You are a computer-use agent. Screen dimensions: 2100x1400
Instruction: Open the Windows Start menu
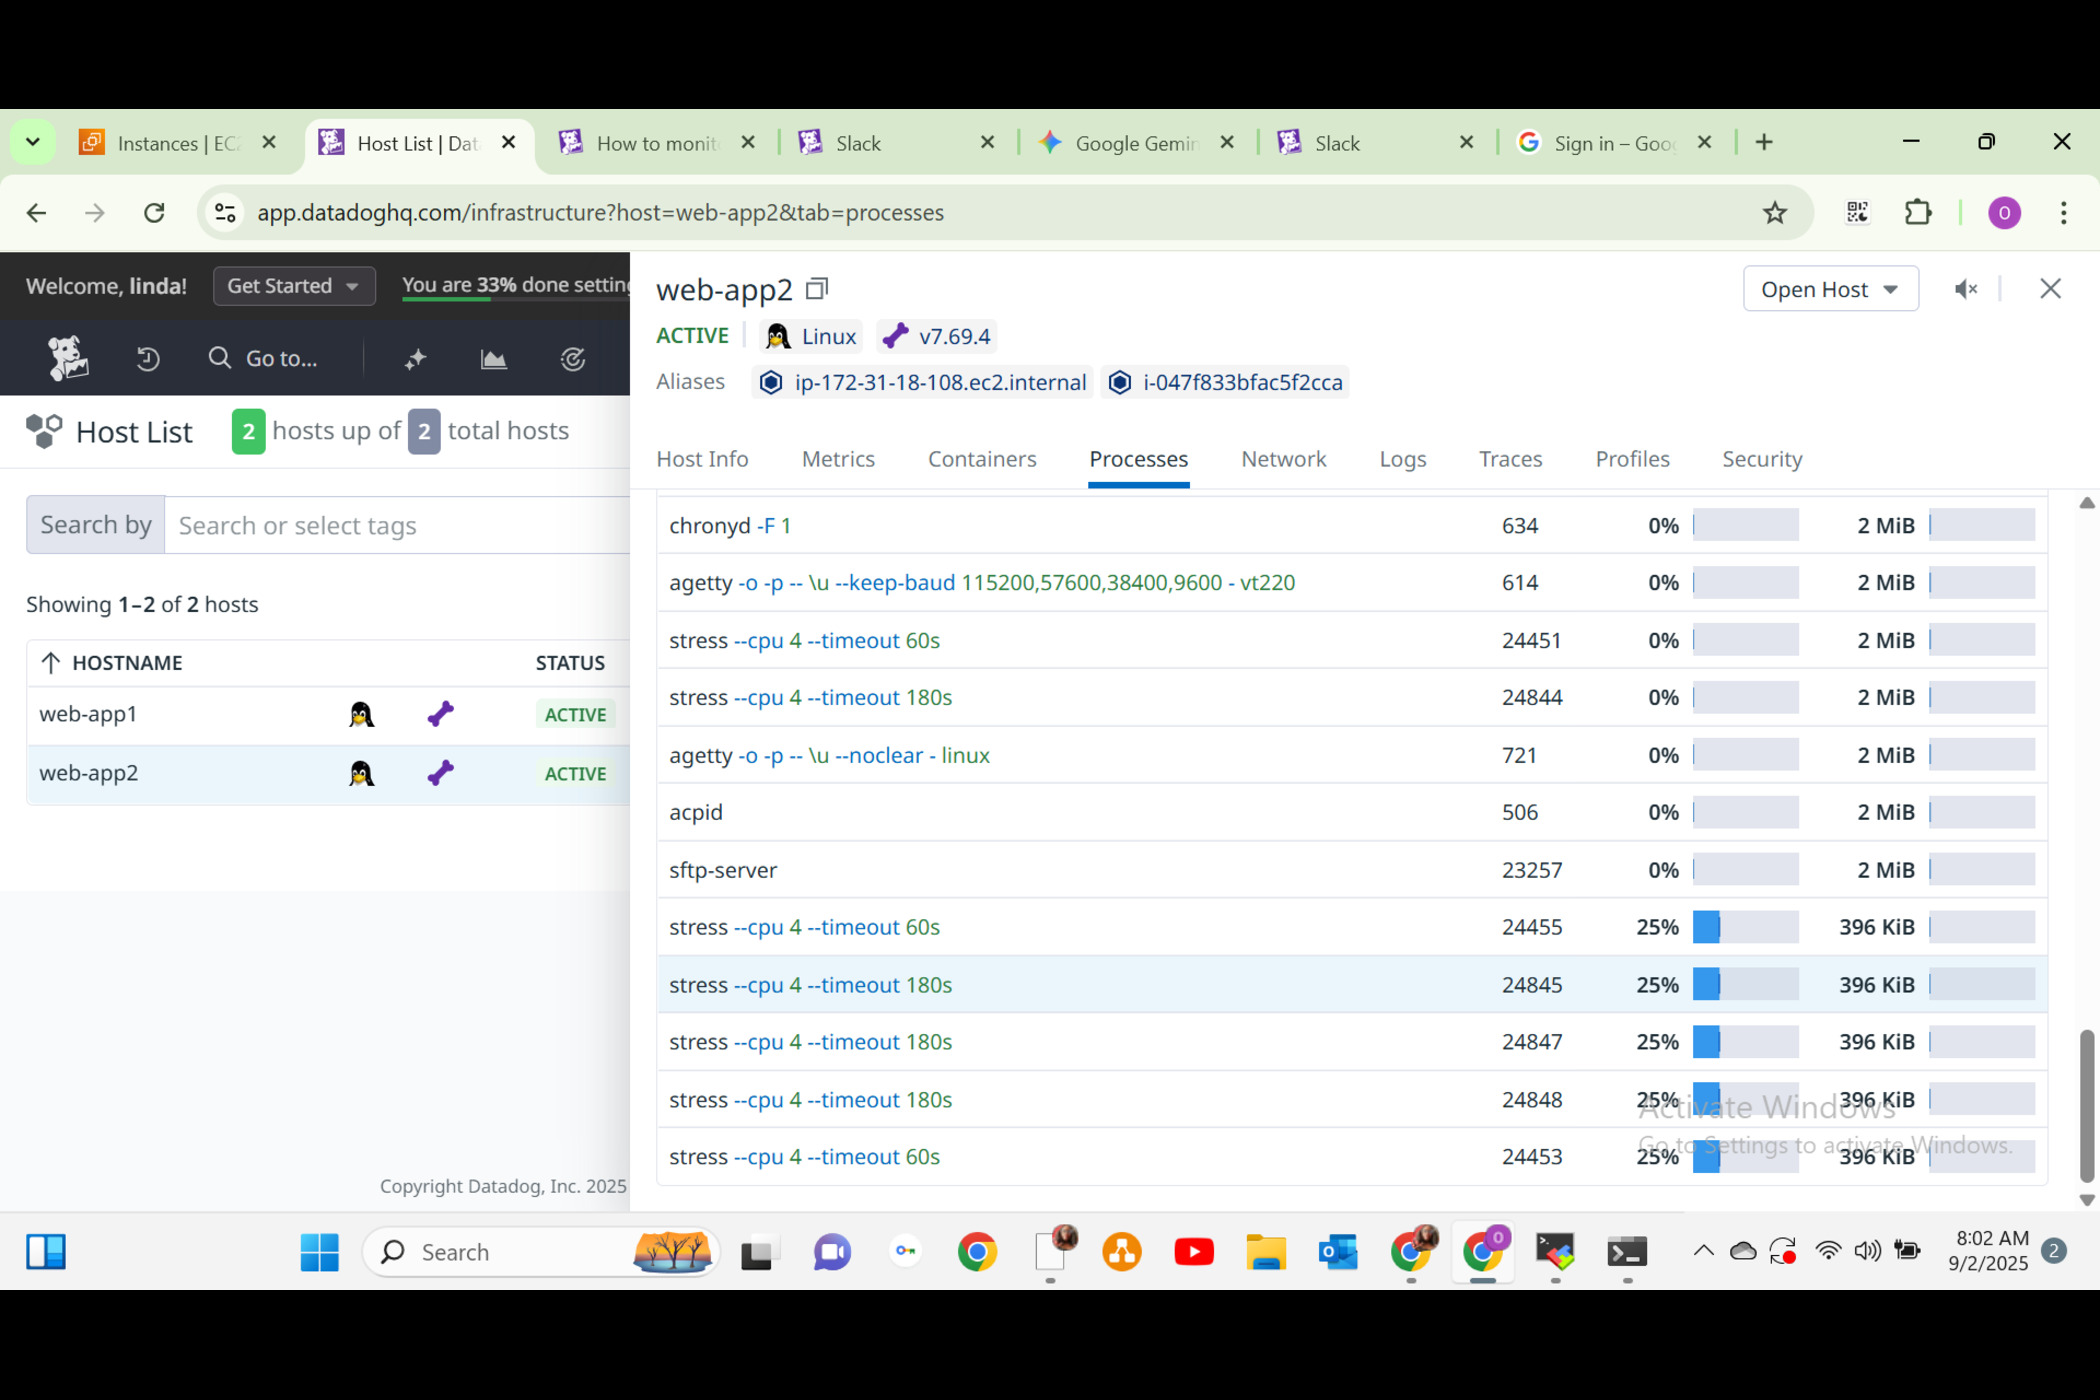click(x=319, y=1252)
